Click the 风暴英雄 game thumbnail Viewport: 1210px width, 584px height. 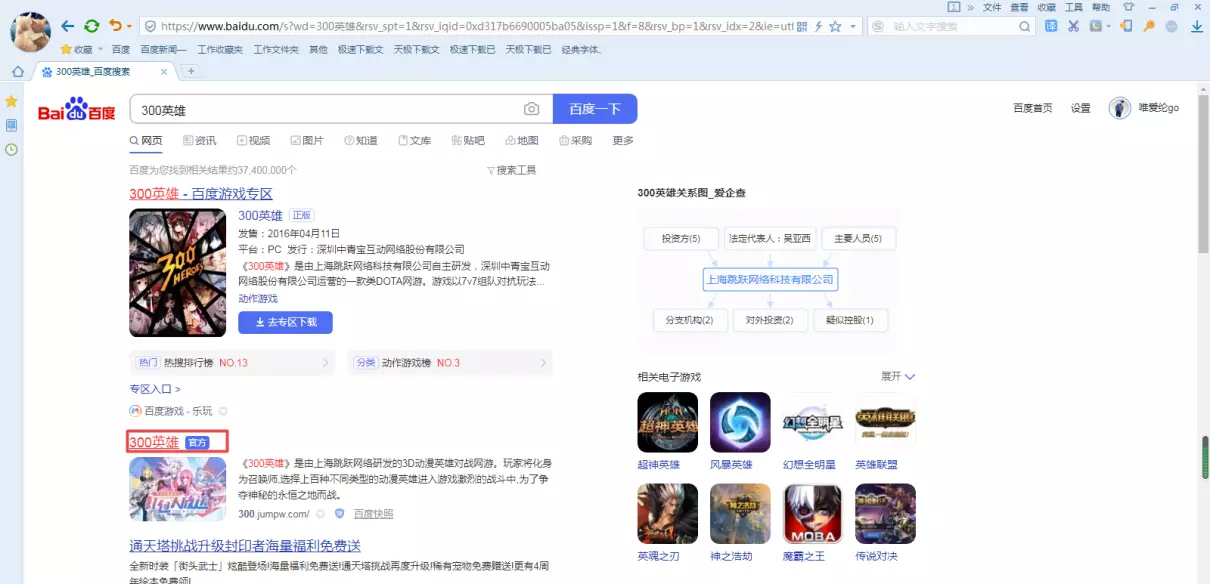point(740,422)
